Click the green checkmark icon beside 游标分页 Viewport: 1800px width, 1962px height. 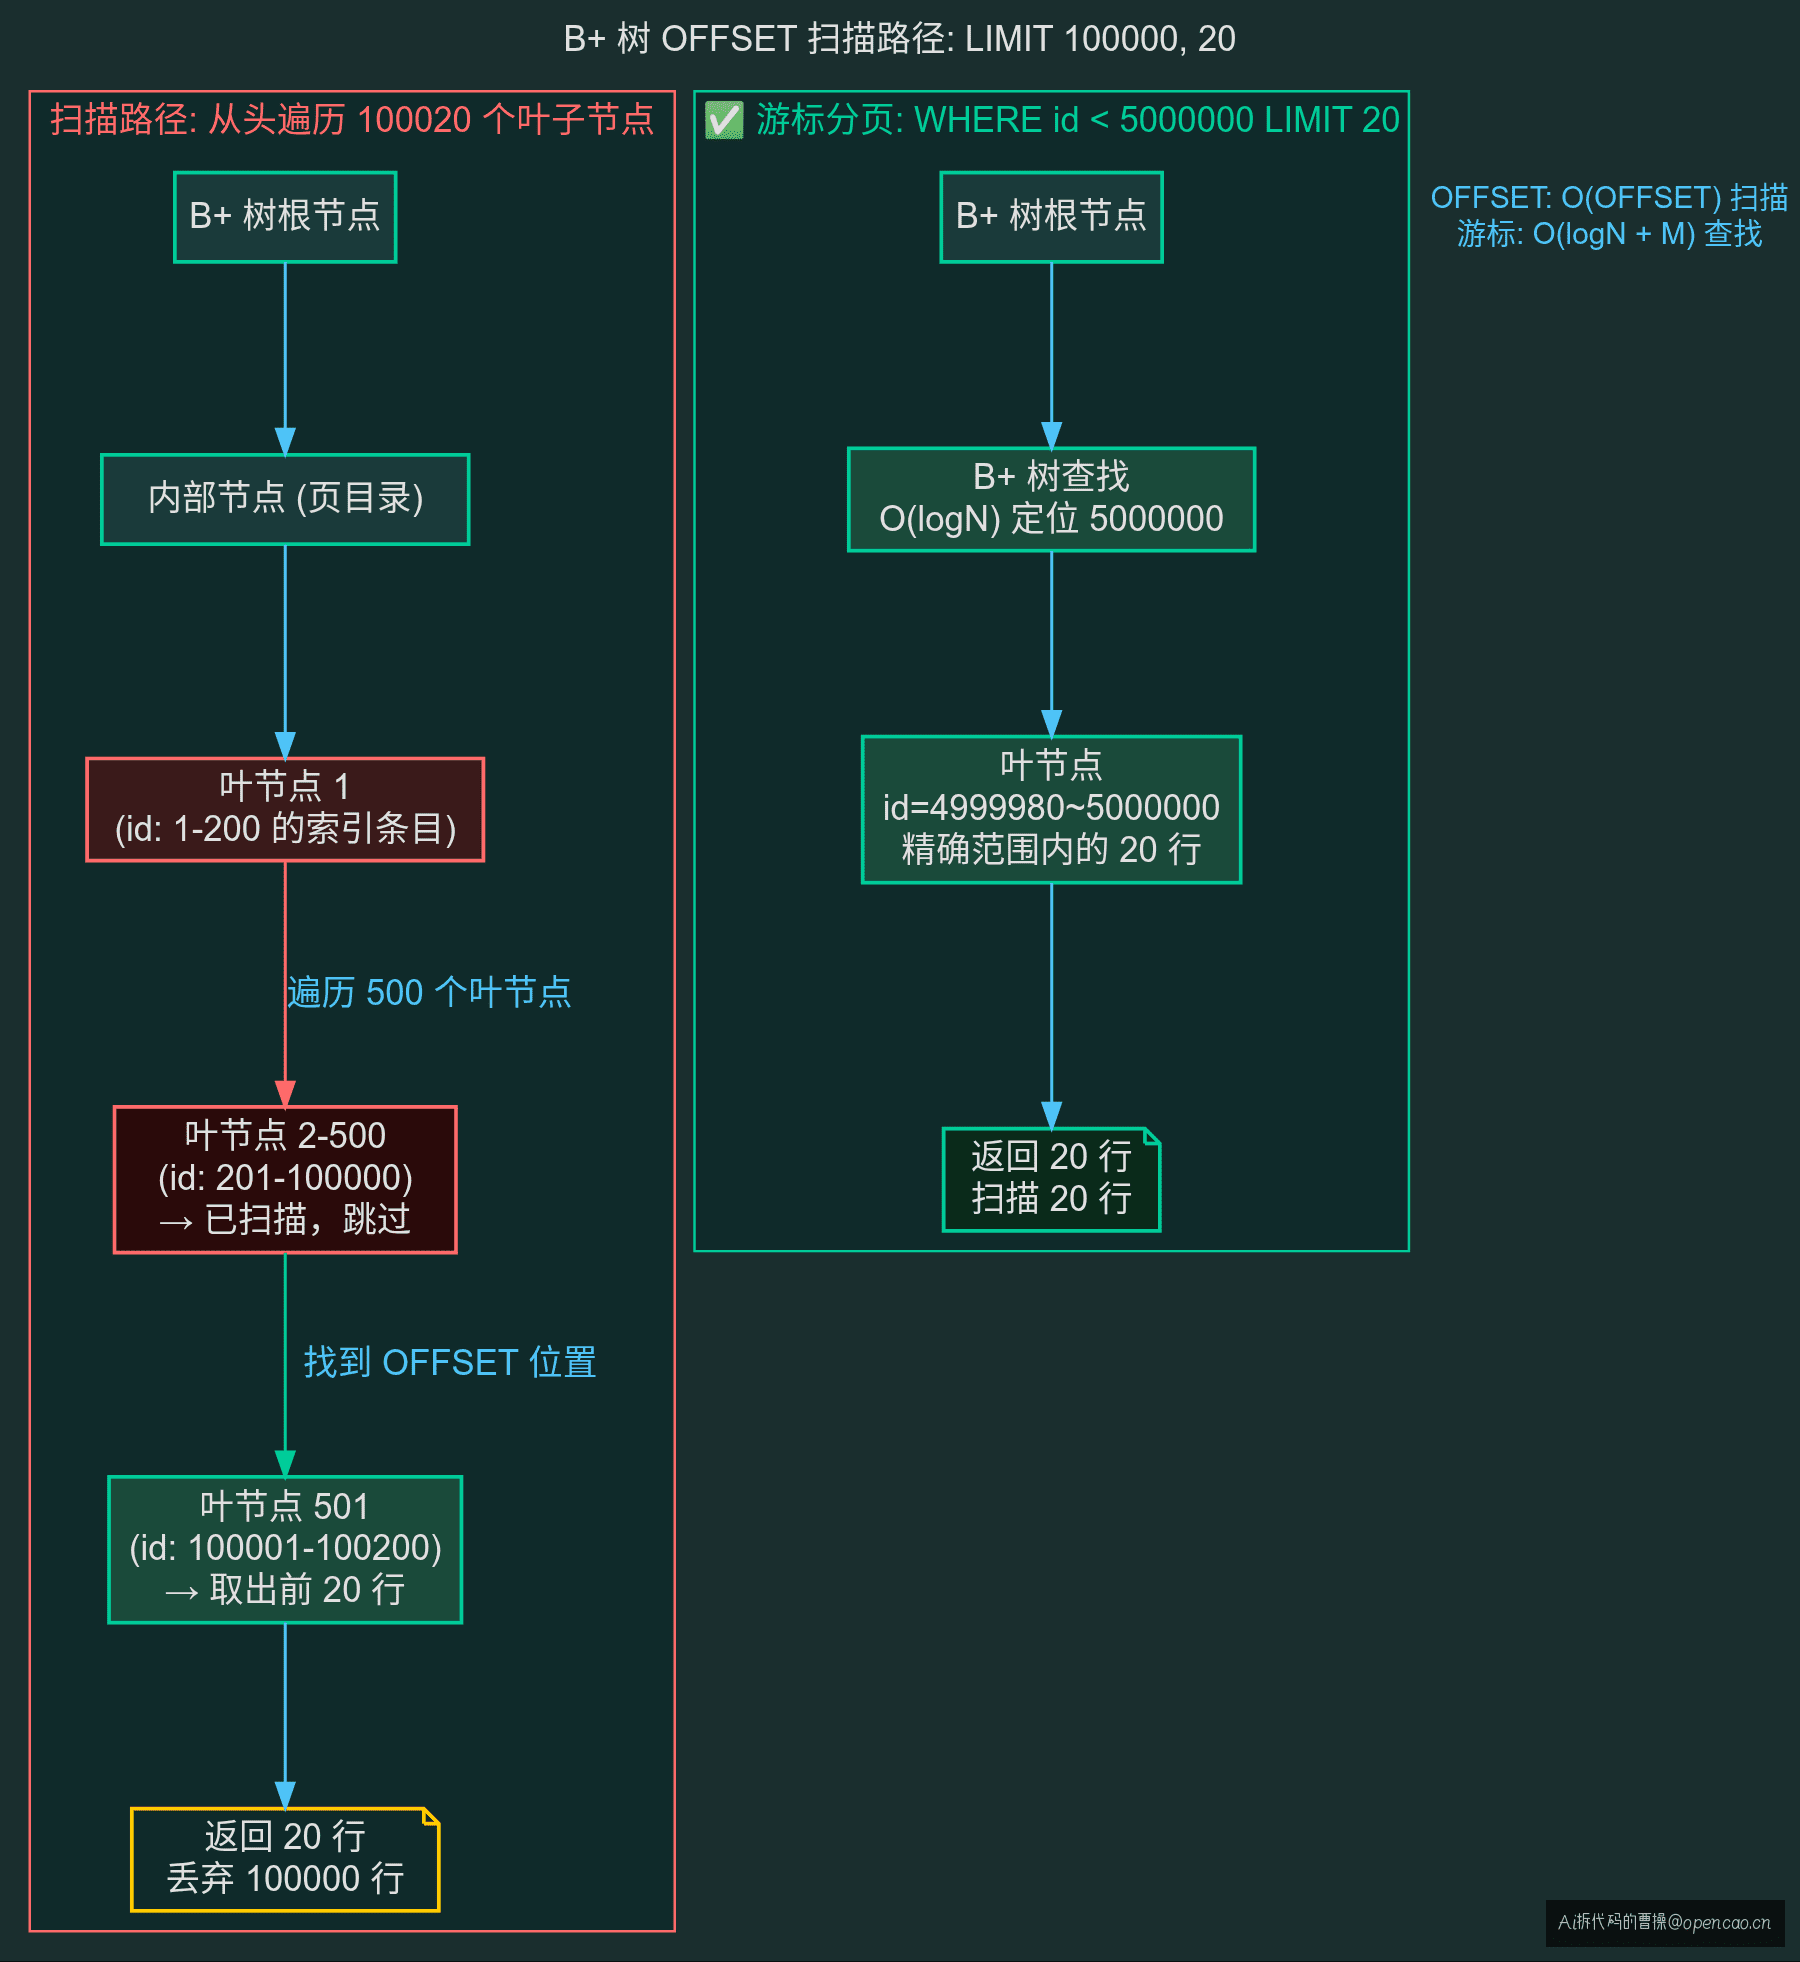pos(724,120)
